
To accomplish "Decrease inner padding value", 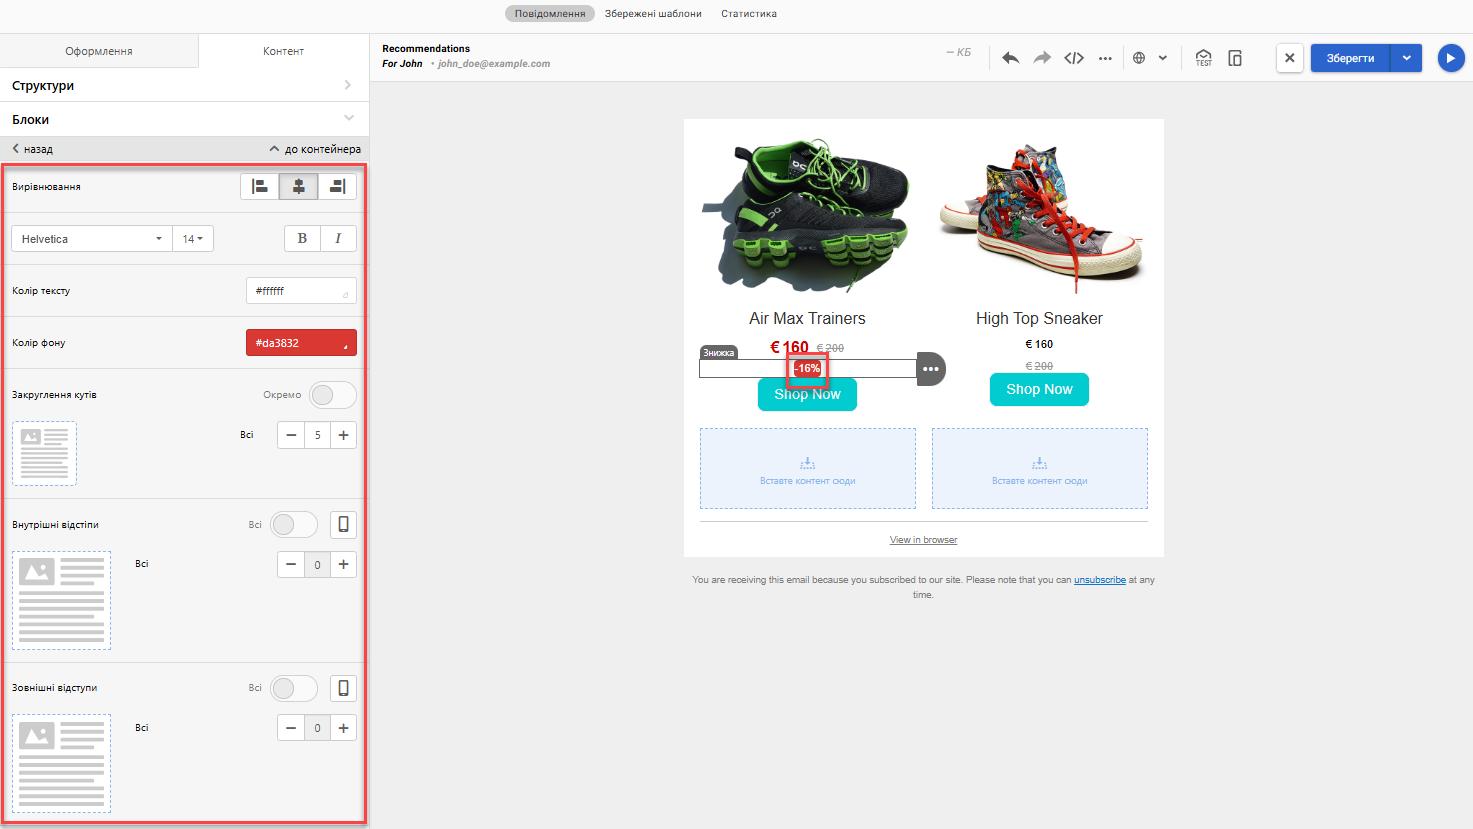I will pos(291,565).
